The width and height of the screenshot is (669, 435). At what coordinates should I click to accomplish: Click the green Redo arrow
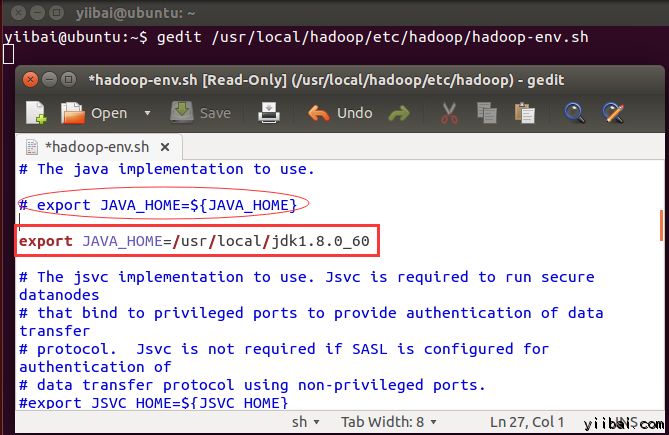pyautogui.click(x=399, y=113)
